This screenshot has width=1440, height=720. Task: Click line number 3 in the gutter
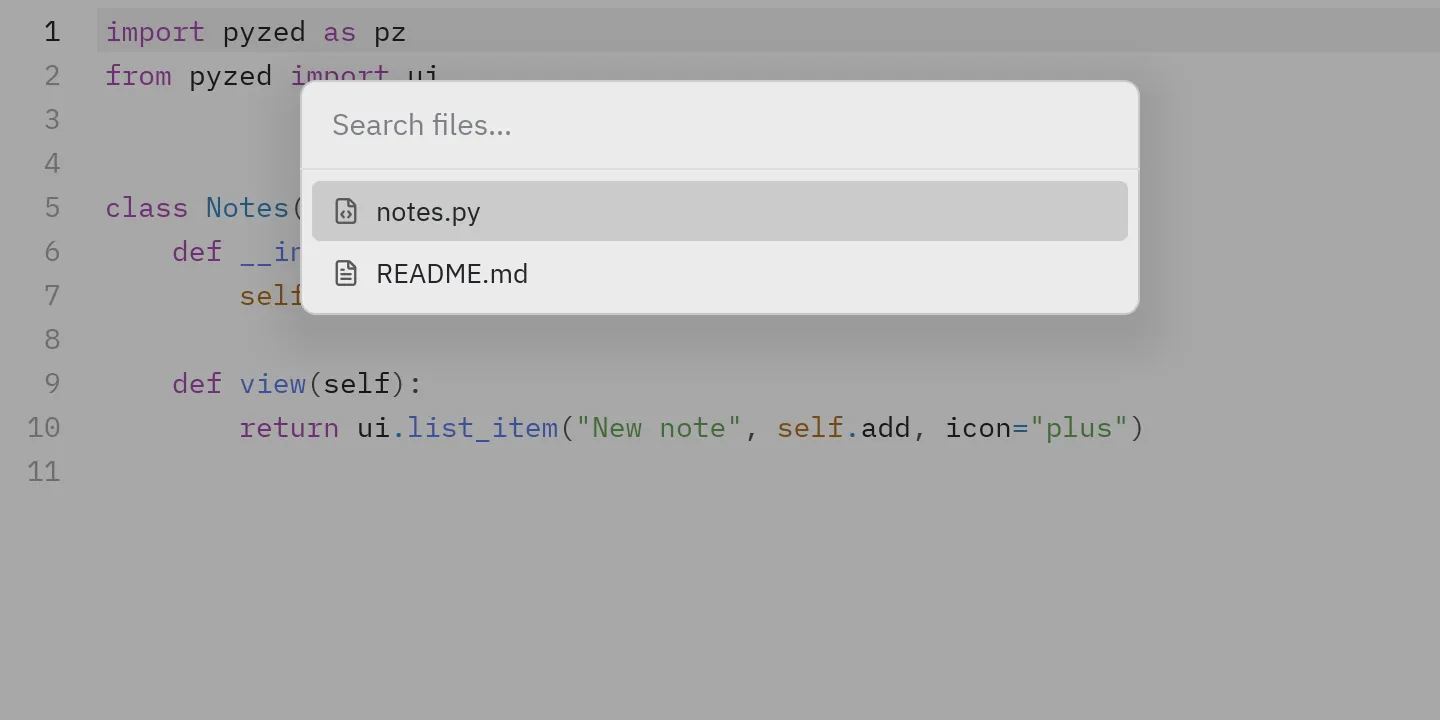(52, 120)
